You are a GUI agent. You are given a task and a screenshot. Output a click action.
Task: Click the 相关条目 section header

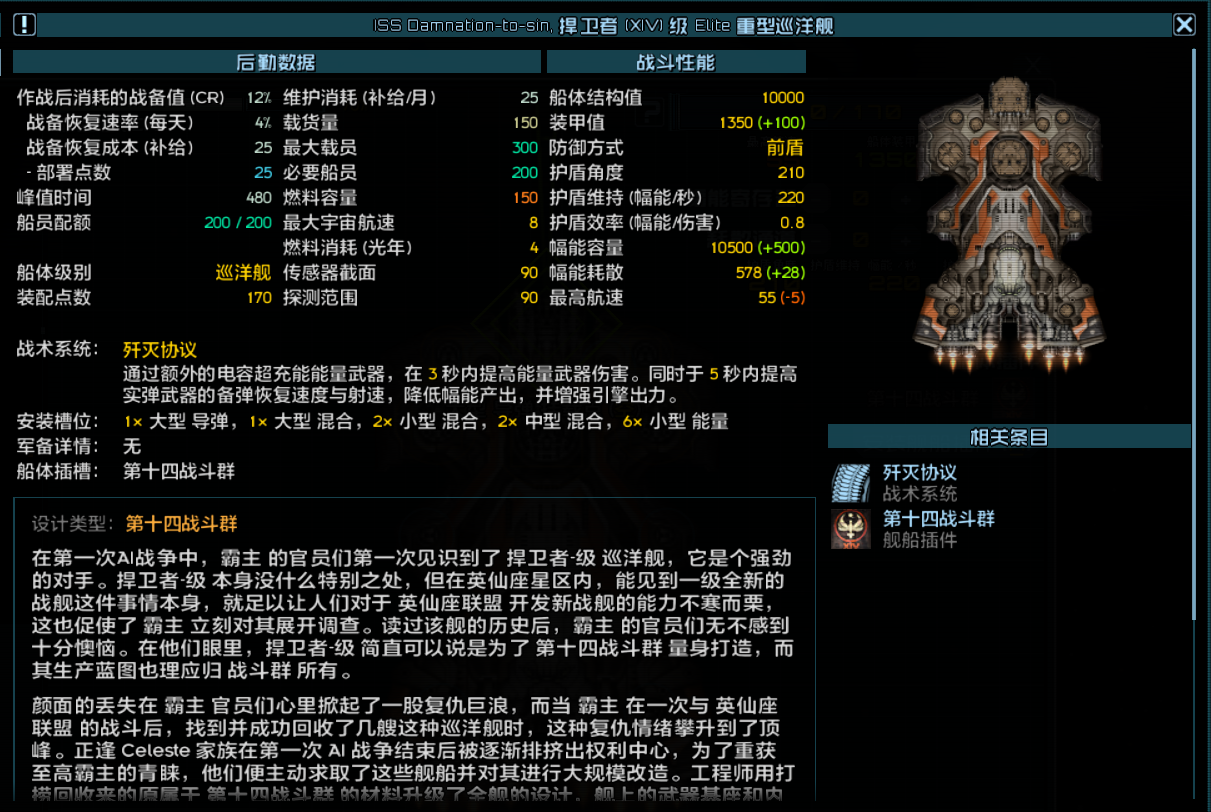click(x=1009, y=436)
